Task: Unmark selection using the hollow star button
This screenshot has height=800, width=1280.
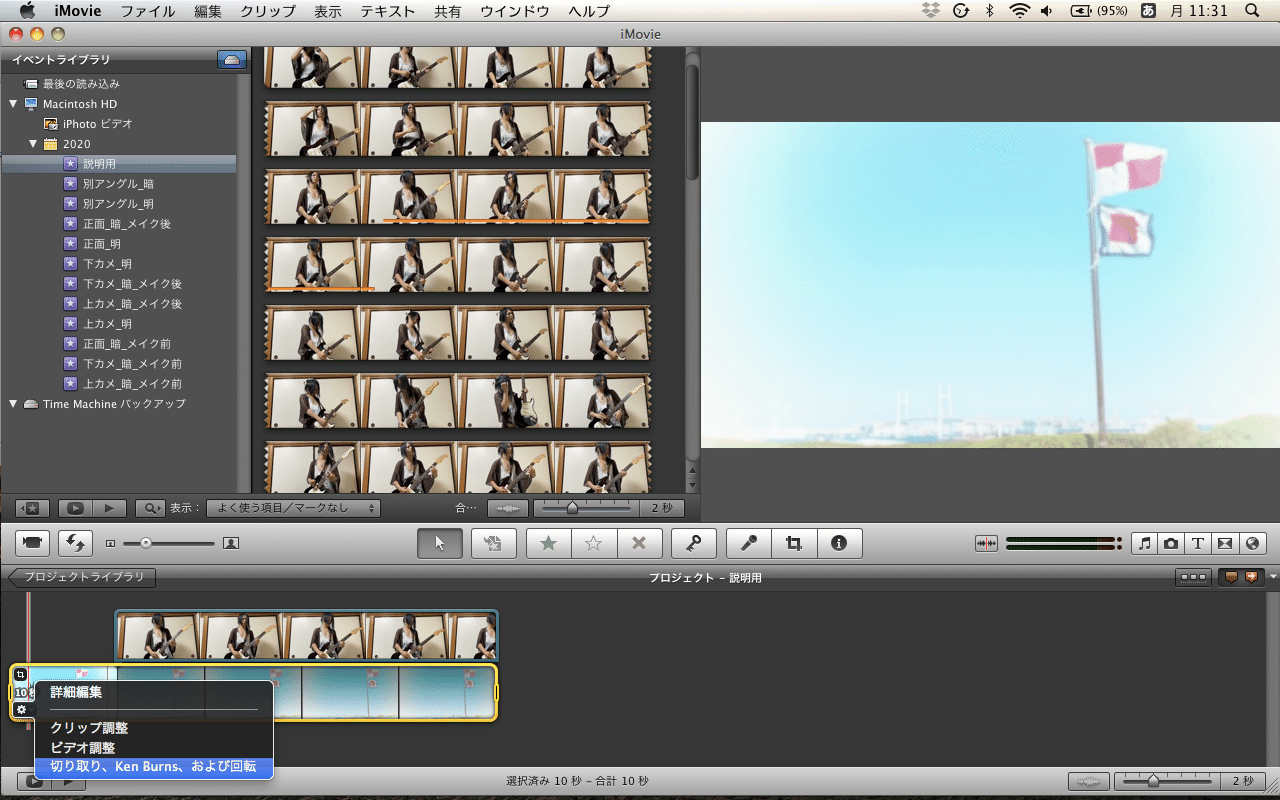Action: 594,543
